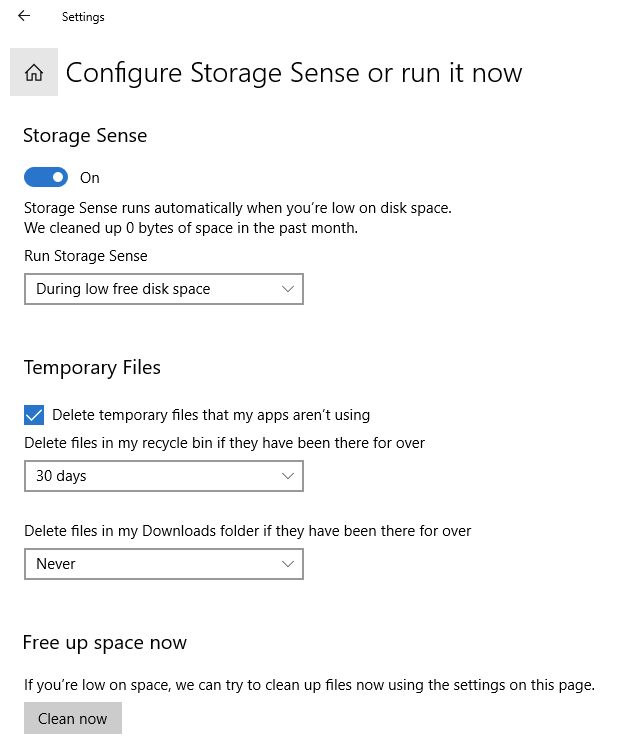Click the "Run Storage Sense" field label
This screenshot has width=618, height=754.
86,256
